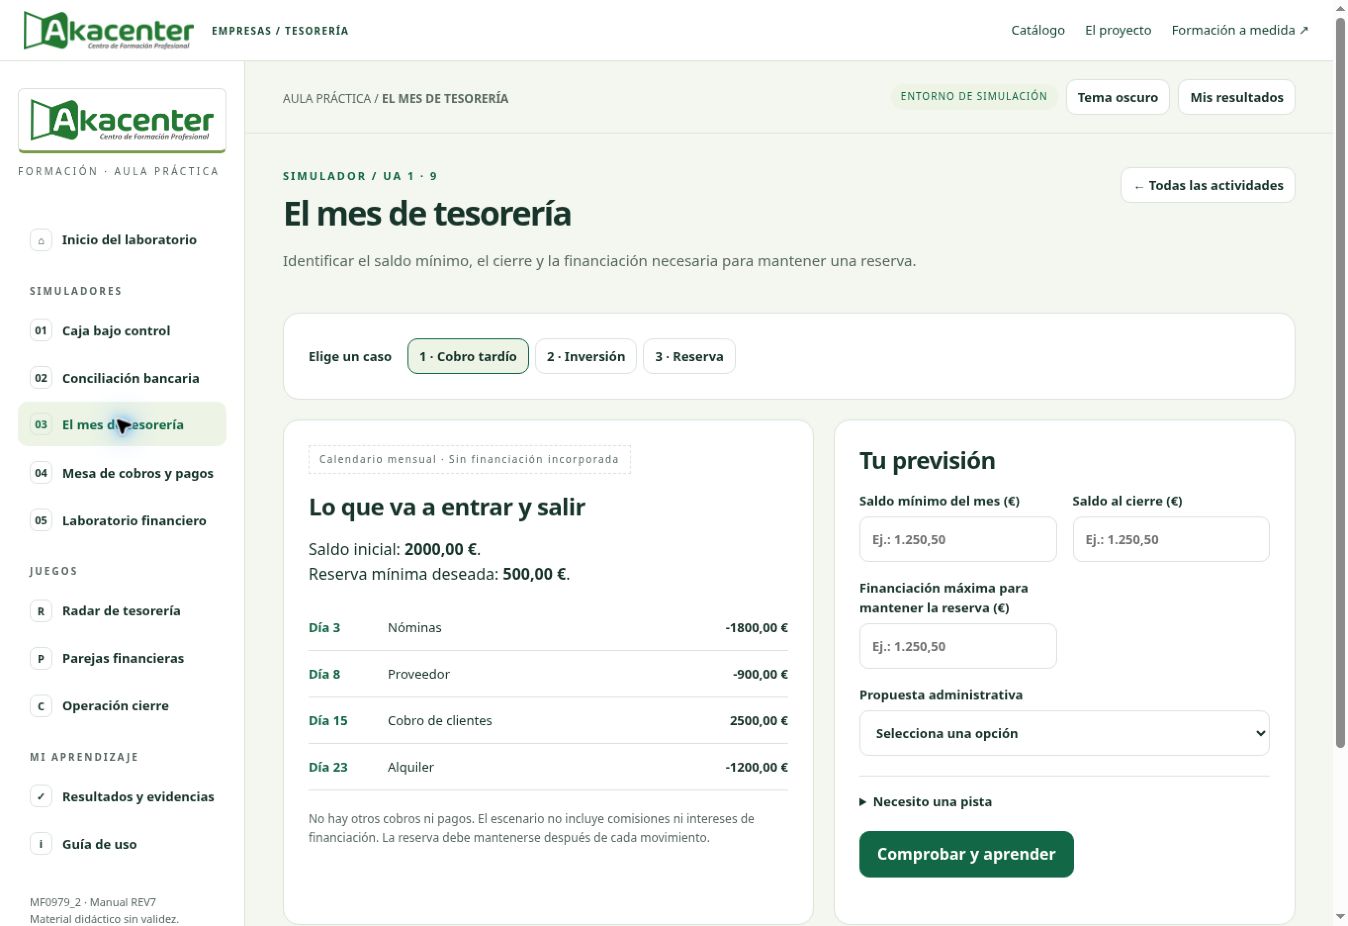The height and width of the screenshot is (926, 1348).
Task: Select case 2 · Inversión
Action: click(x=586, y=356)
